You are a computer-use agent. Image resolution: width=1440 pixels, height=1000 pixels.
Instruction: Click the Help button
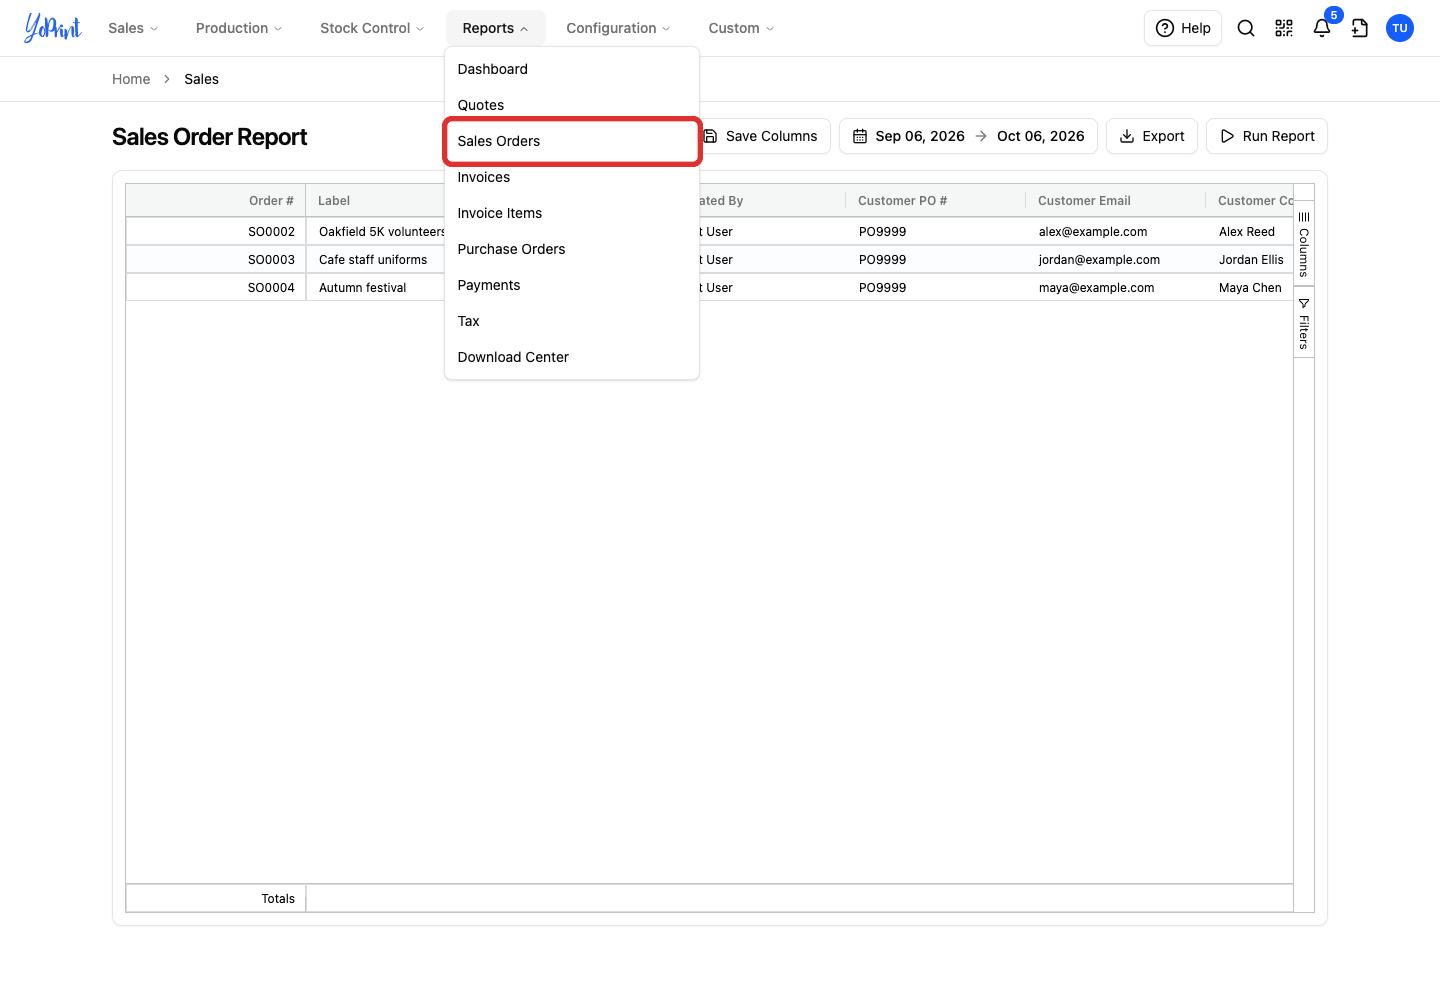(1183, 28)
